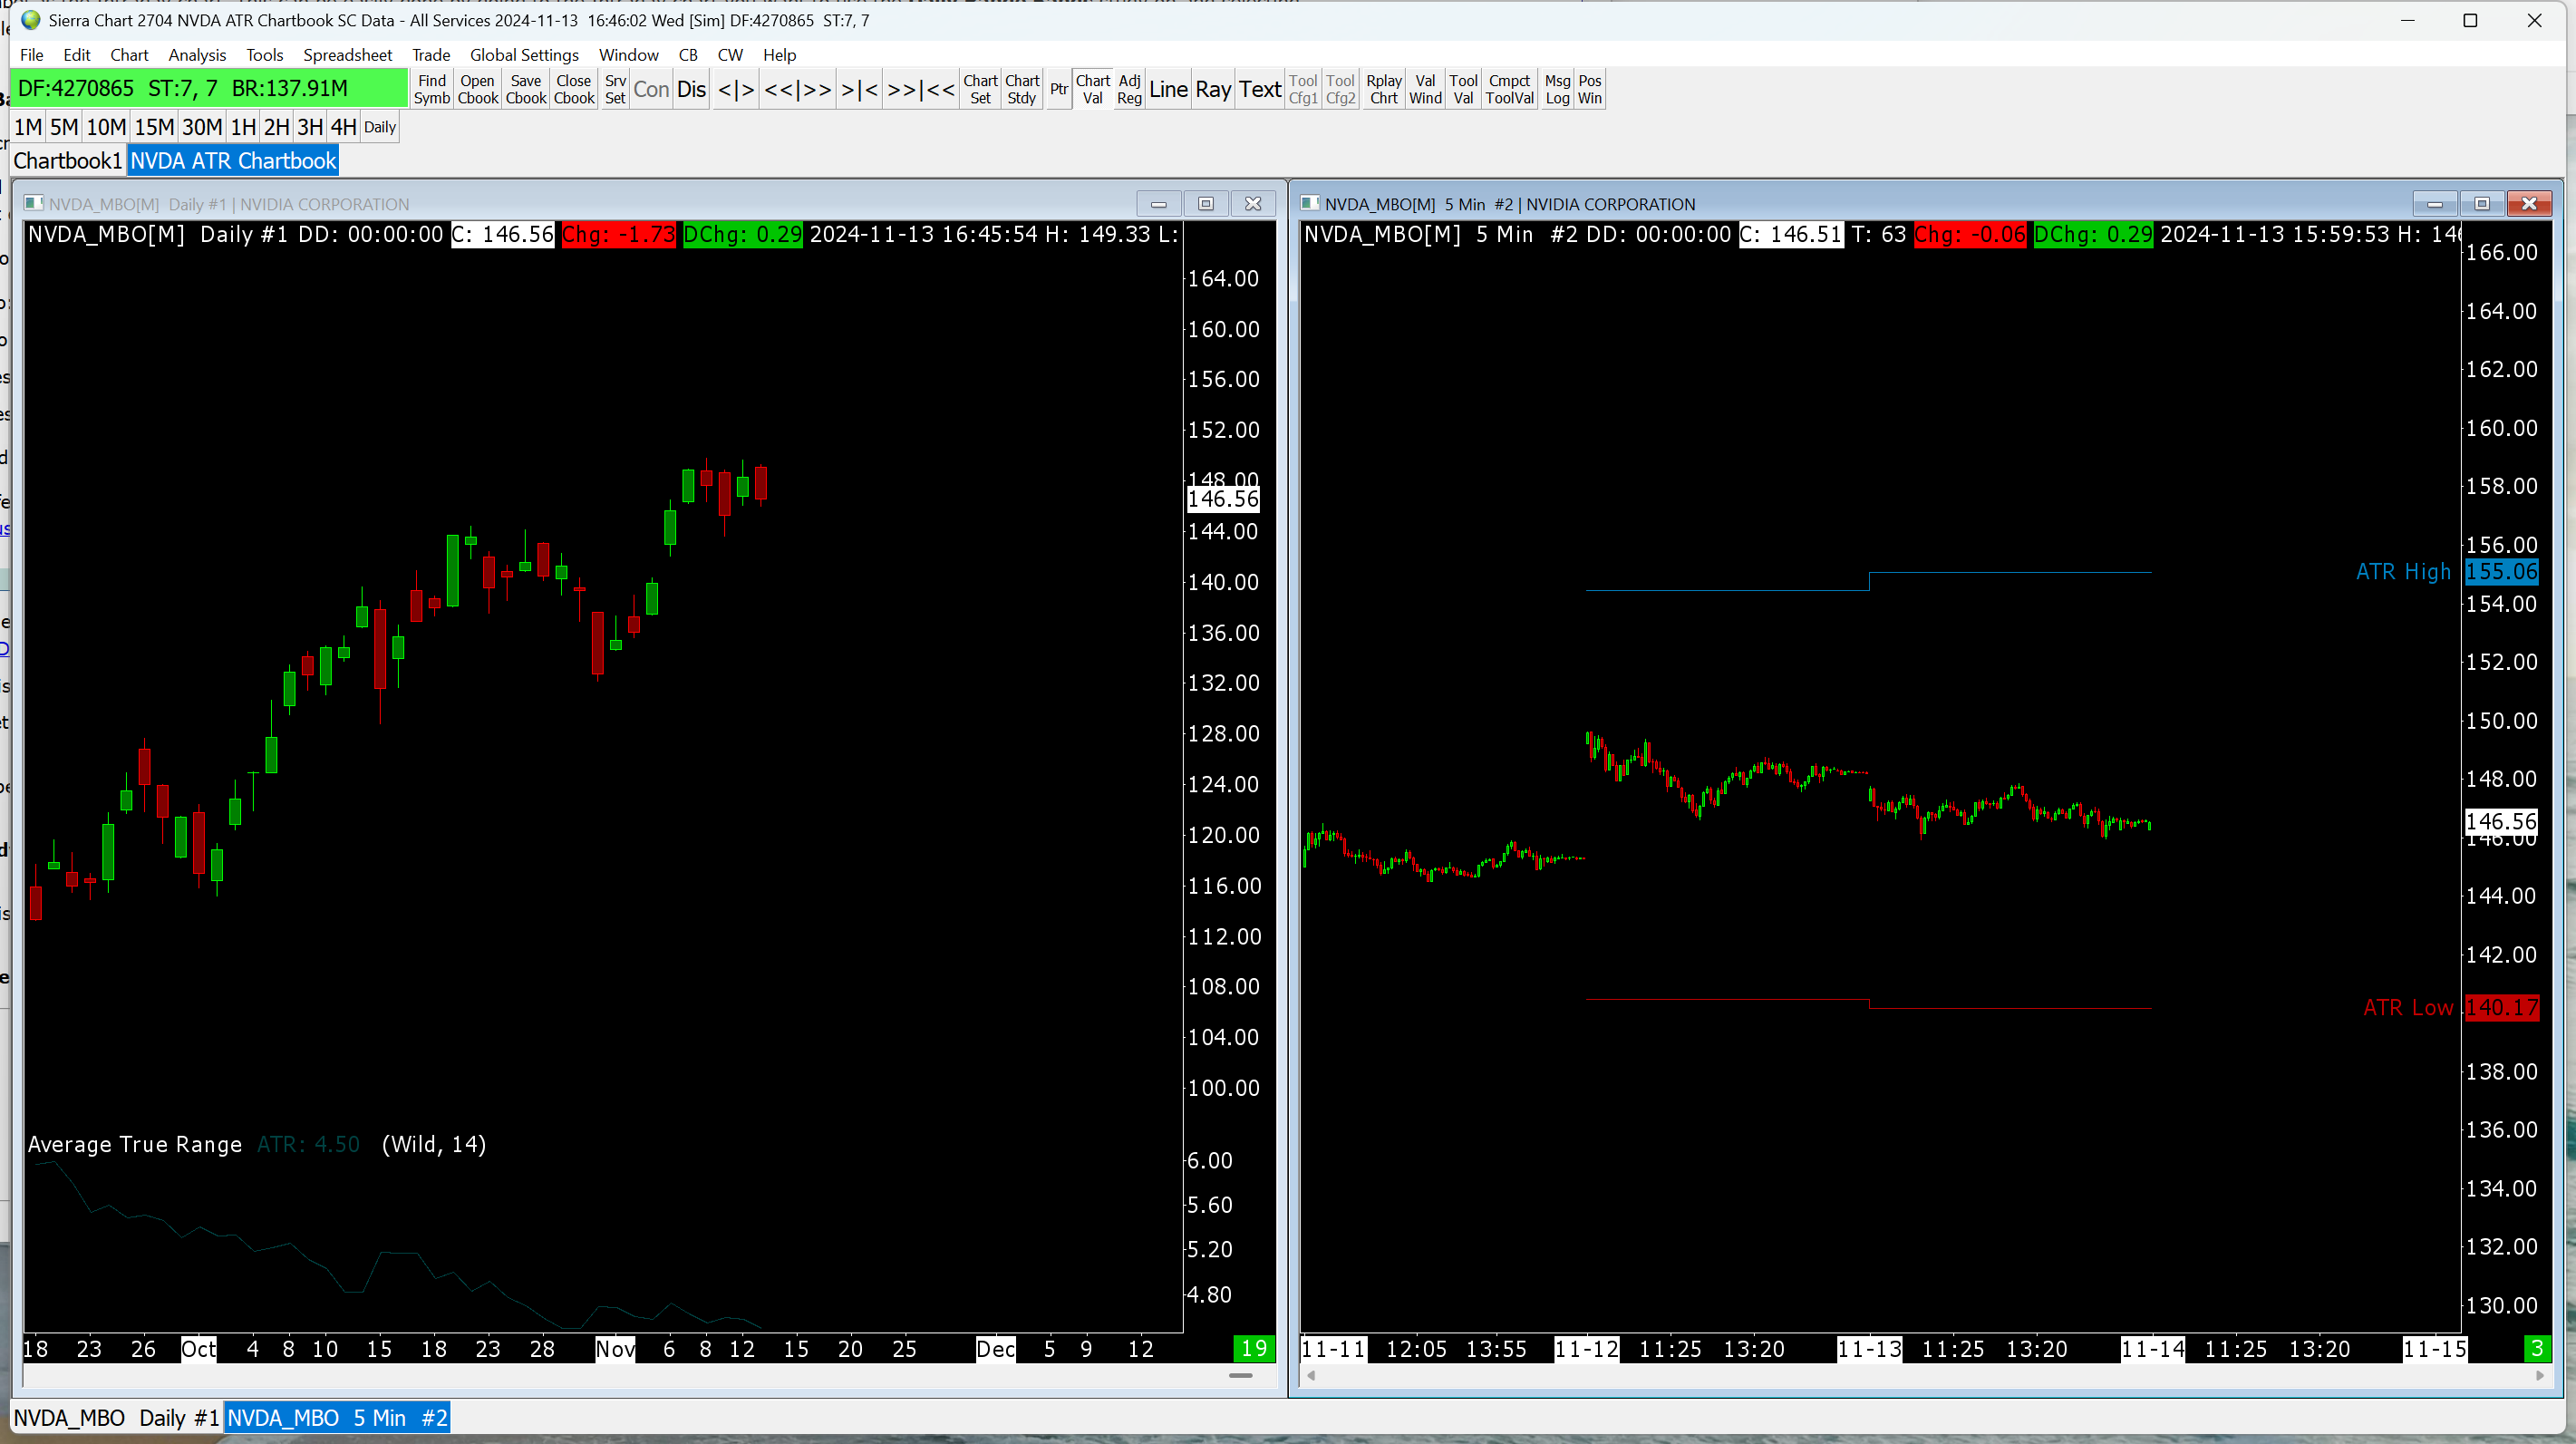
Task: Click the ATR High 155.06 price label
Action: [2500, 572]
